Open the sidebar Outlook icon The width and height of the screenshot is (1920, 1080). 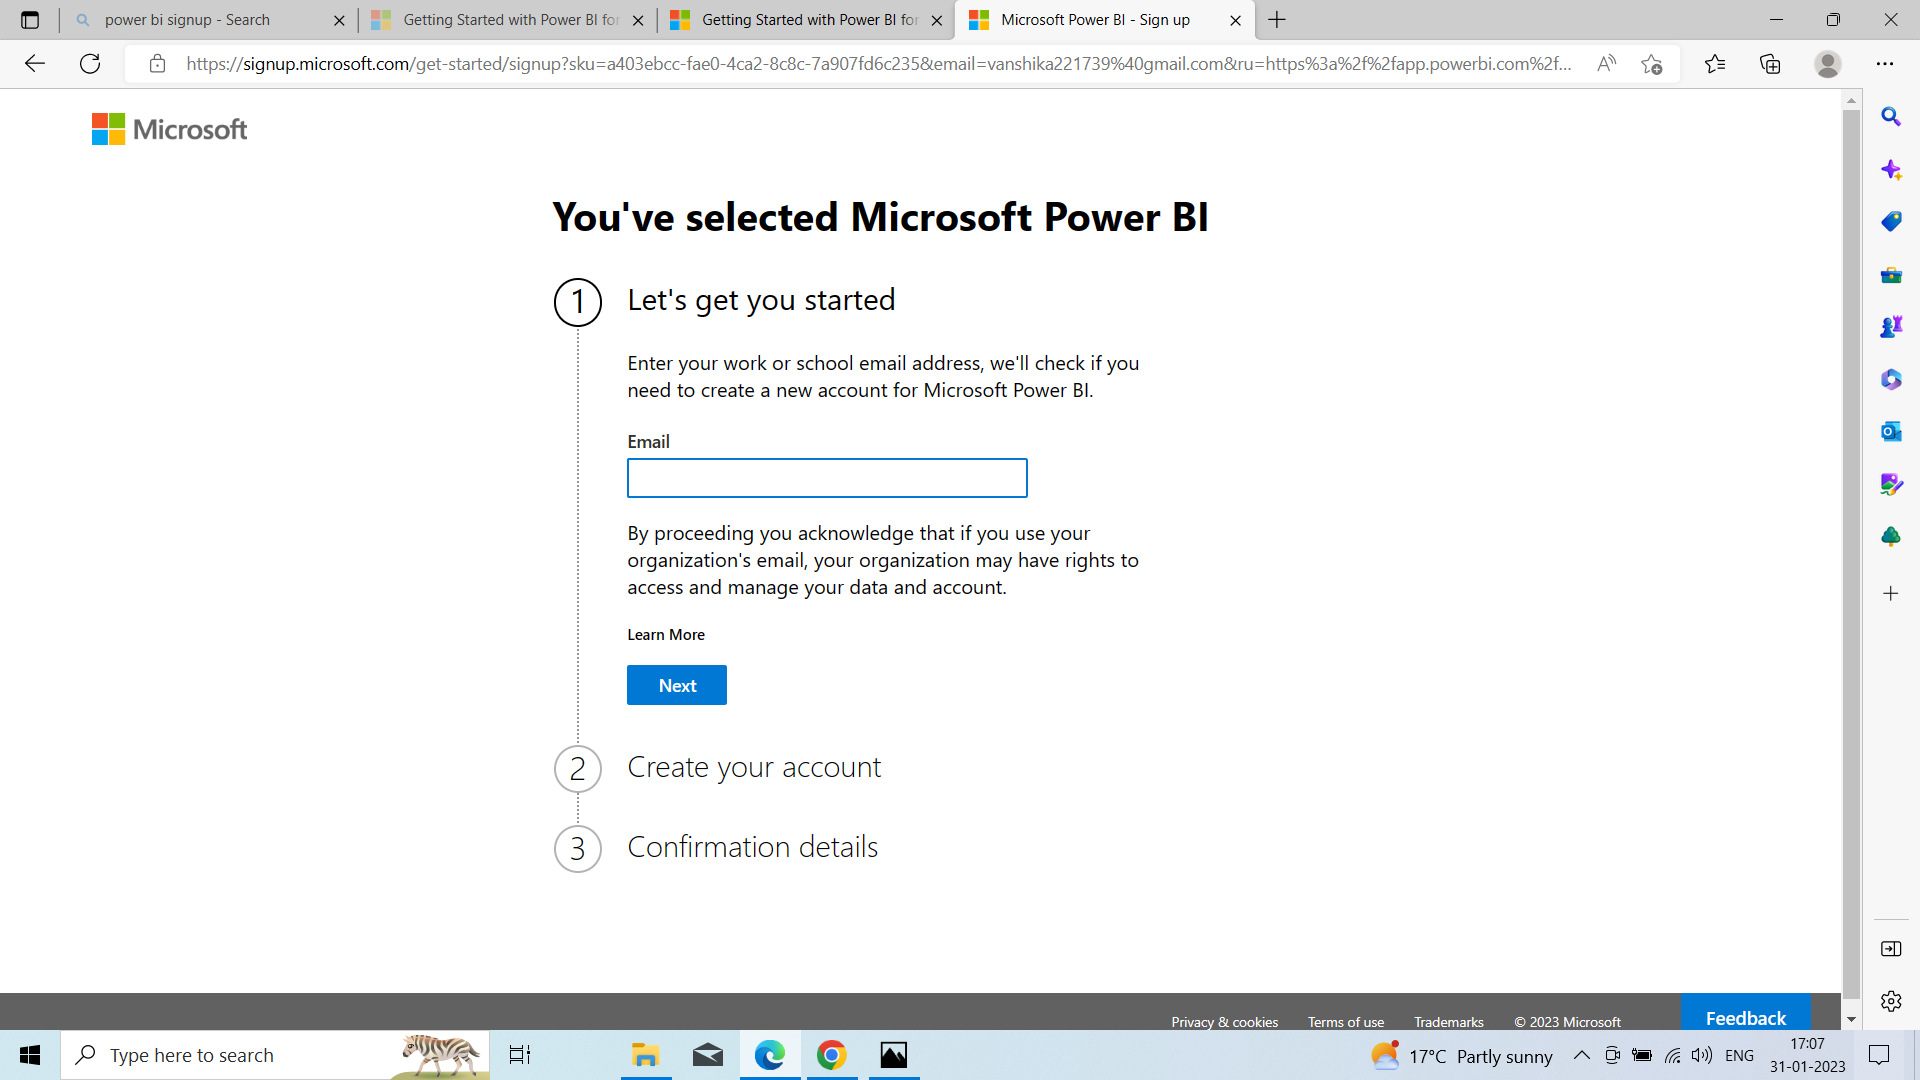point(1890,432)
